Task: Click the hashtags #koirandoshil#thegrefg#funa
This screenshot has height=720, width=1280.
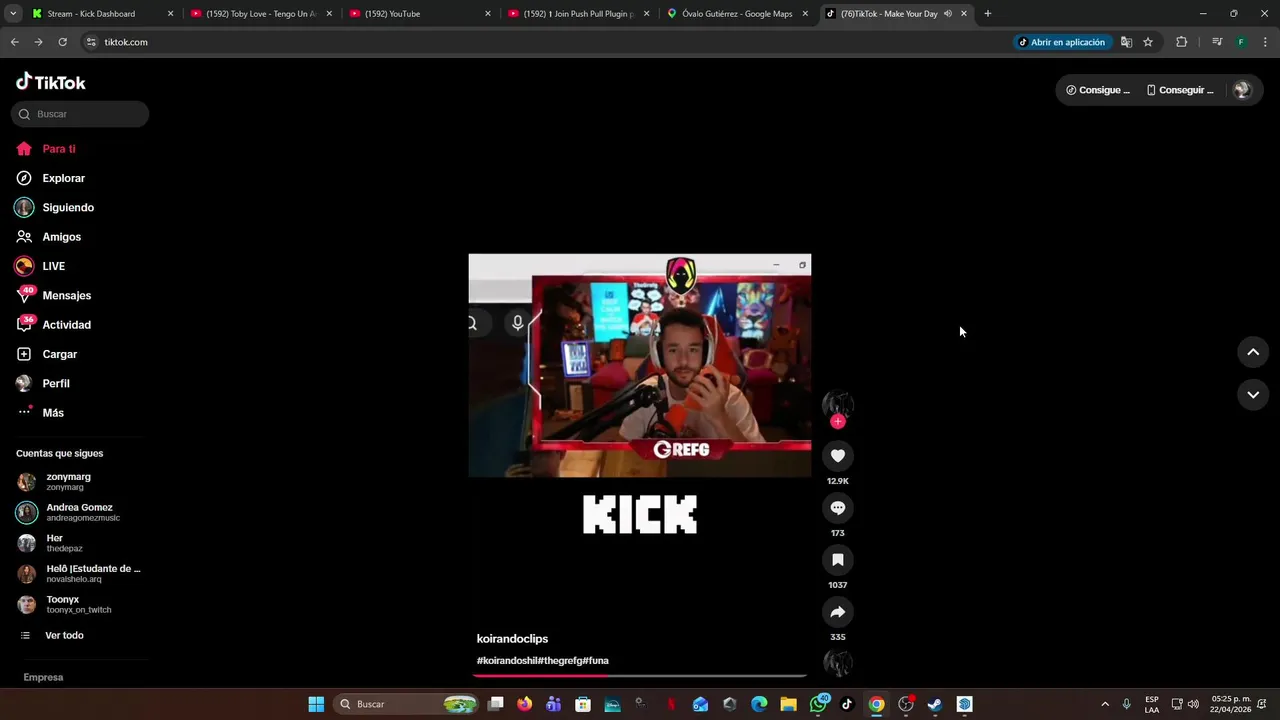Action: [542, 661]
